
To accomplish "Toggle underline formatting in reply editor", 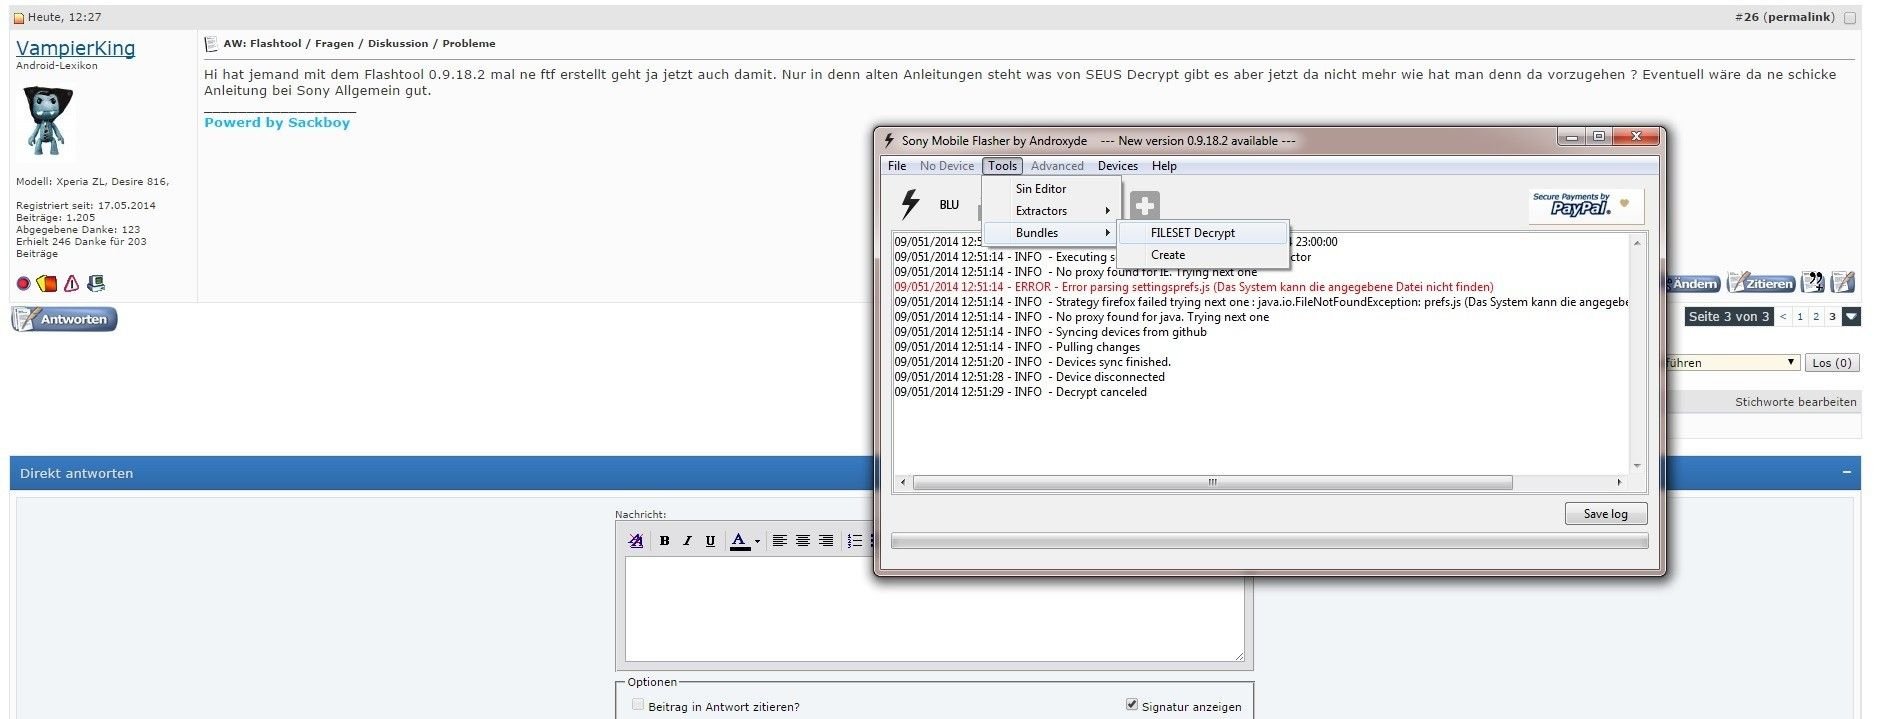I will coord(710,541).
